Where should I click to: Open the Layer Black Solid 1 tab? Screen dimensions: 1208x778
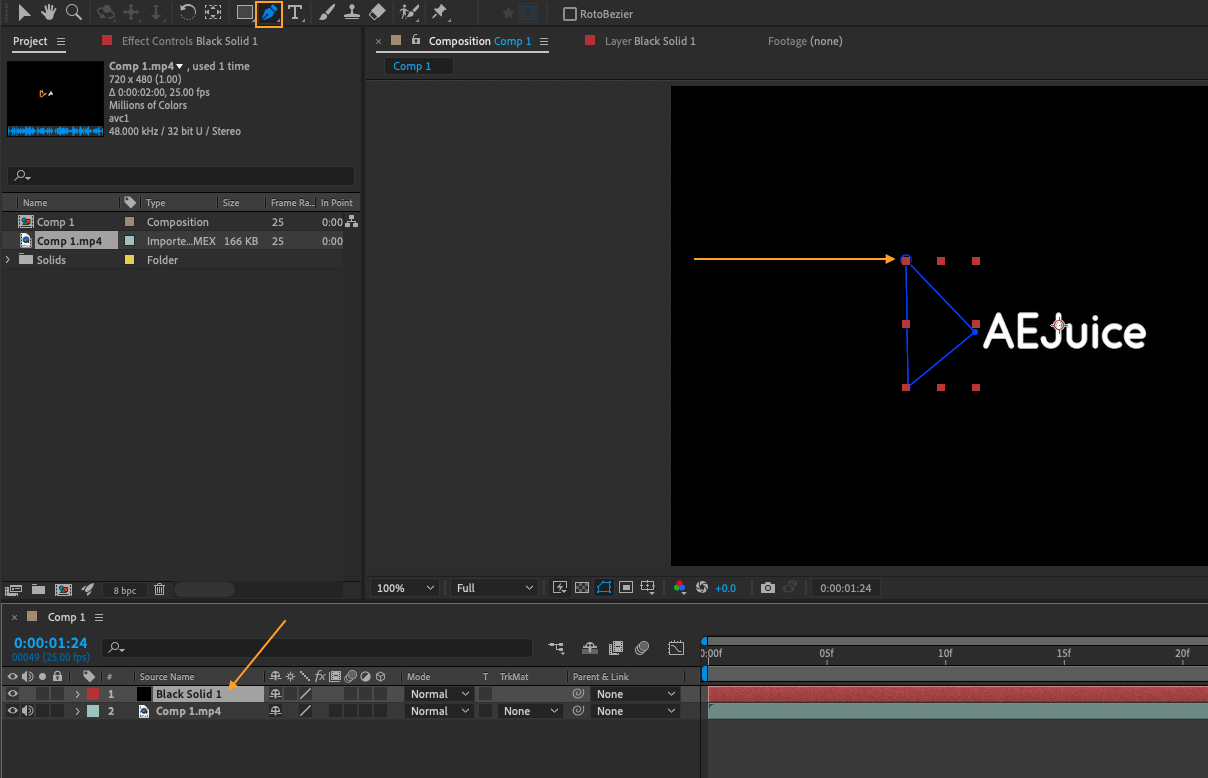[x=649, y=41]
